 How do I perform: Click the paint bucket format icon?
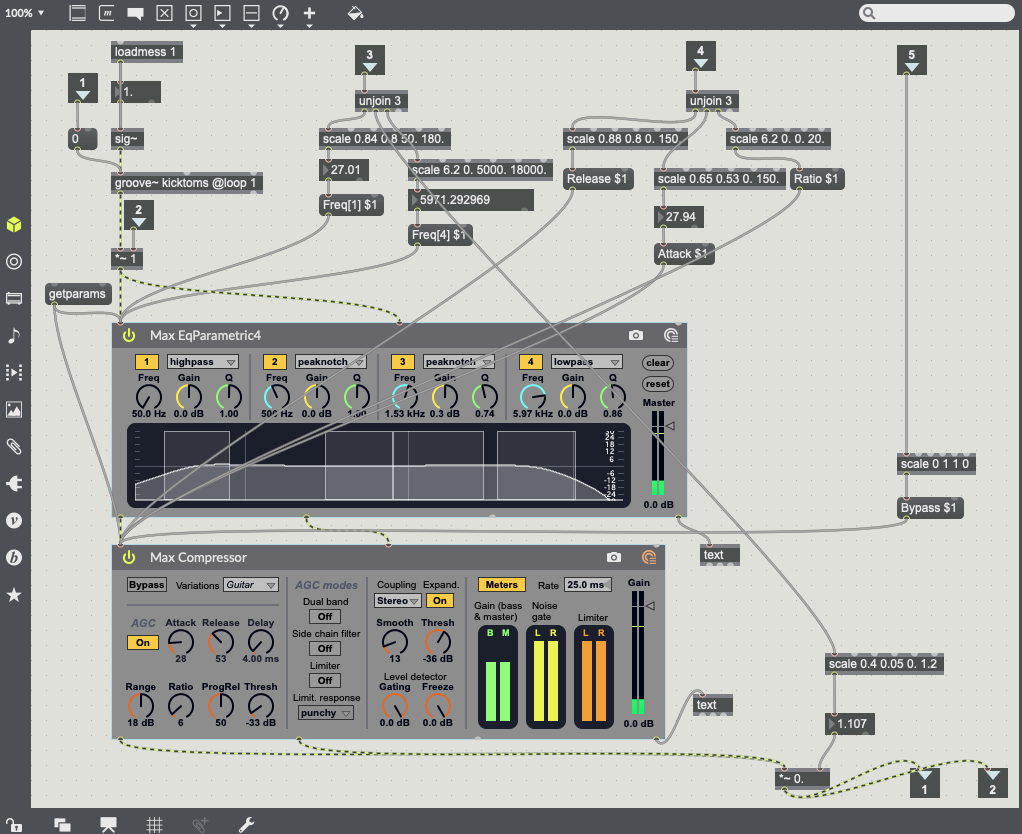[x=355, y=13]
